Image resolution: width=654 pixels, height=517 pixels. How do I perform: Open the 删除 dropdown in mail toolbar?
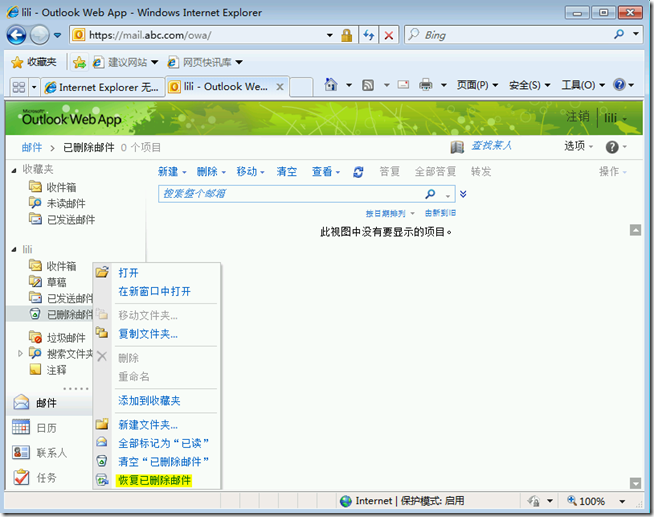click(x=211, y=171)
